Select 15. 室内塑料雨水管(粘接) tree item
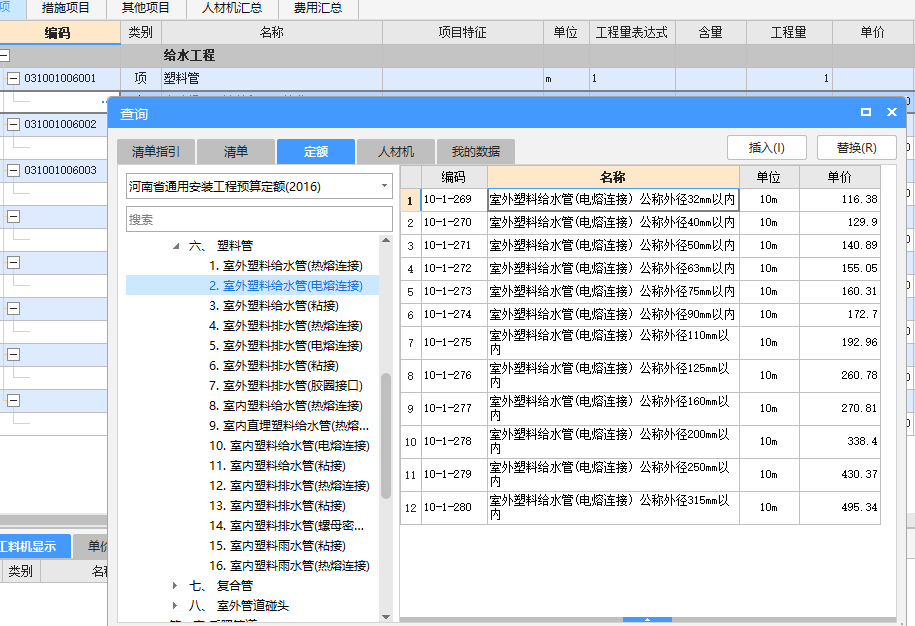The width and height of the screenshot is (915, 626). tap(277, 545)
